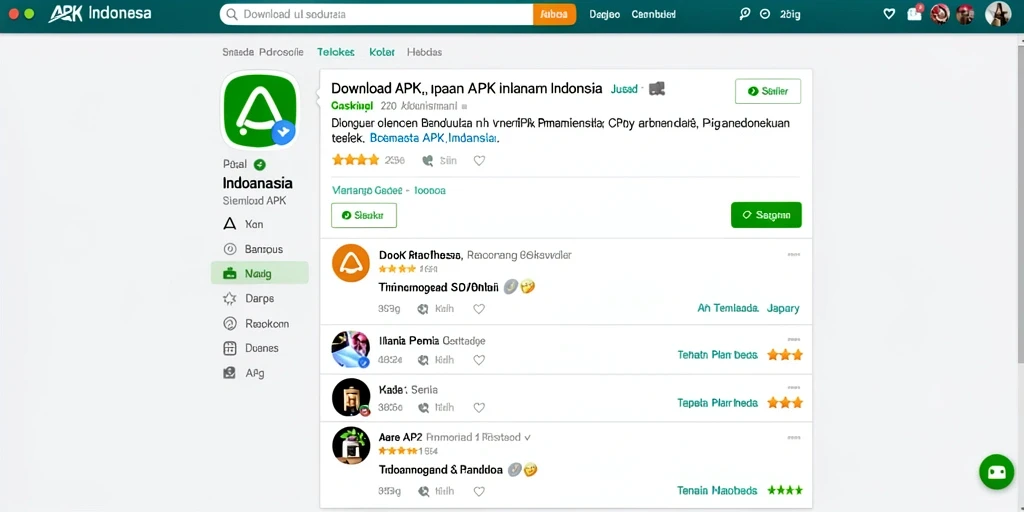Click the truck icon next to Jusad
Image resolution: width=1024 pixels, height=512 pixels.
(x=656, y=89)
